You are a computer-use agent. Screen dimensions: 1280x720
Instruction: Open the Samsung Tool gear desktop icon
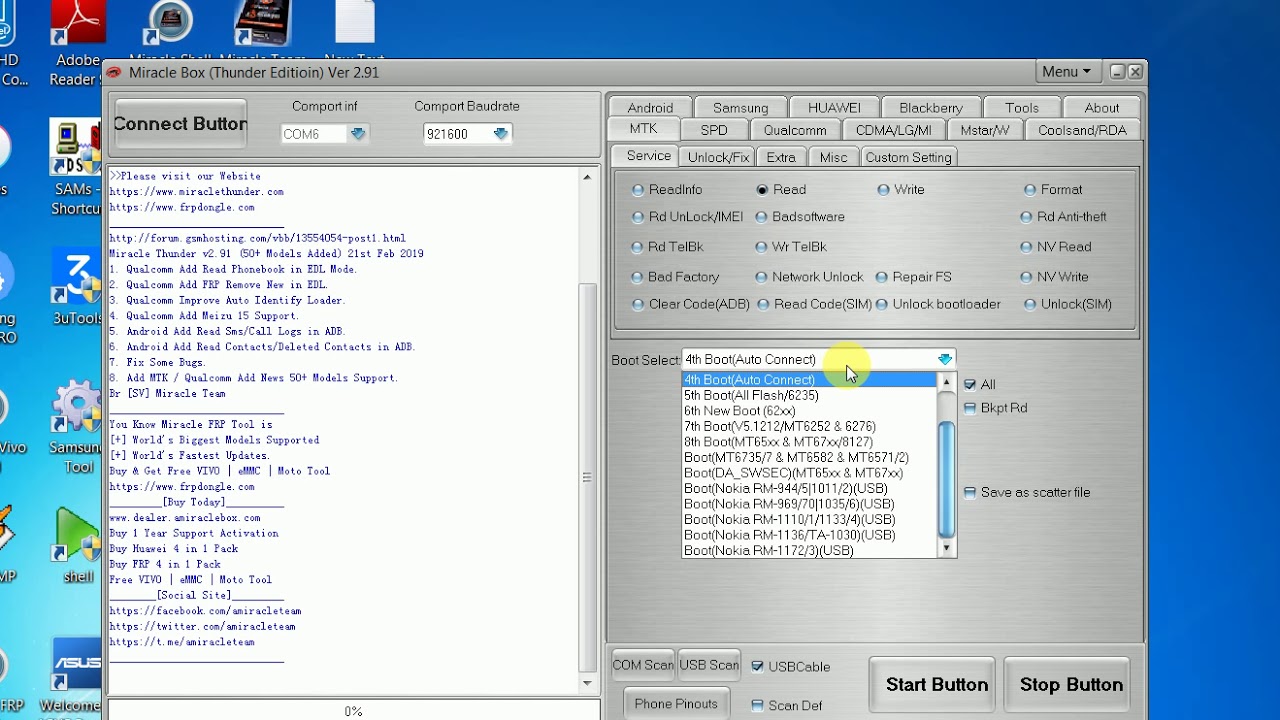[x=77, y=427]
